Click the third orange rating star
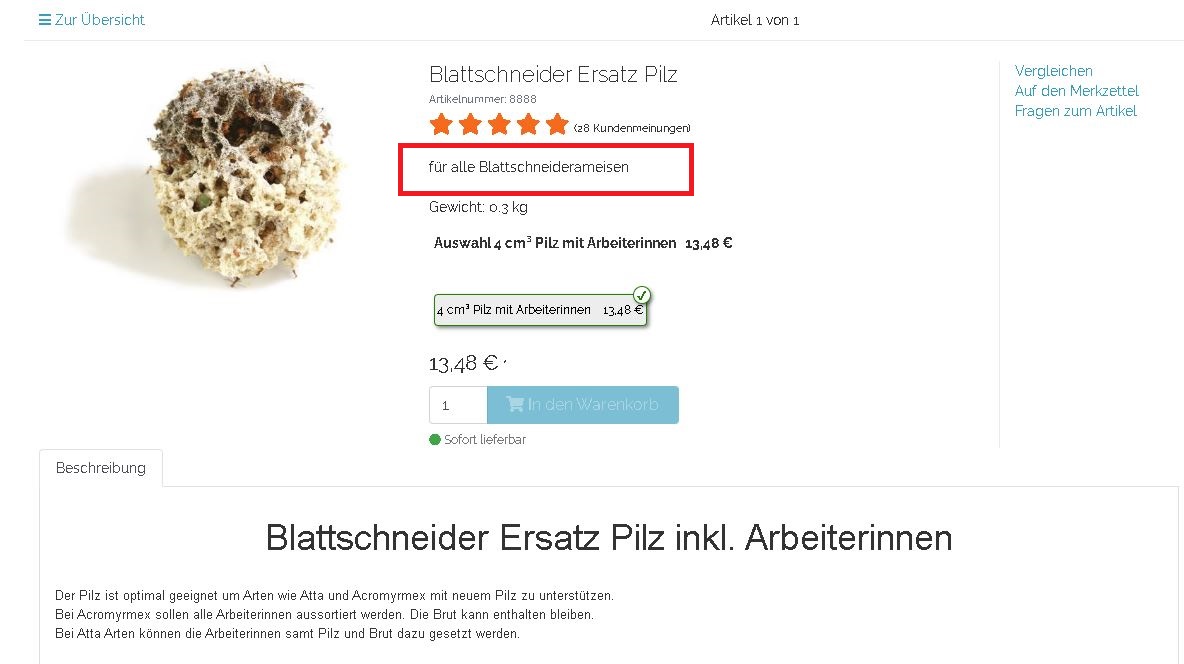This screenshot has height=664, width=1184. coord(499,124)
